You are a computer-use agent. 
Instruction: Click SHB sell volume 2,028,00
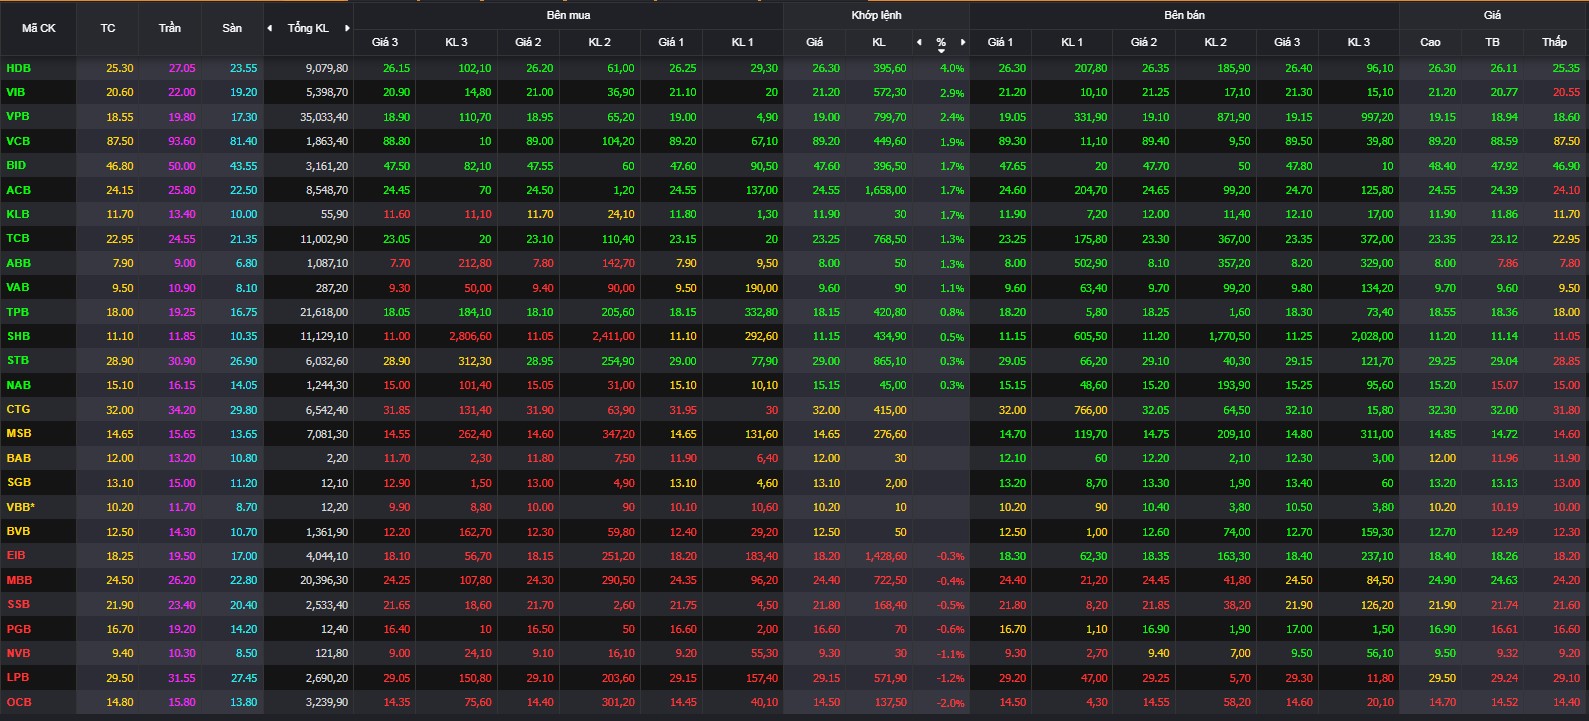pyautogui.click(x=1371, y=337)
